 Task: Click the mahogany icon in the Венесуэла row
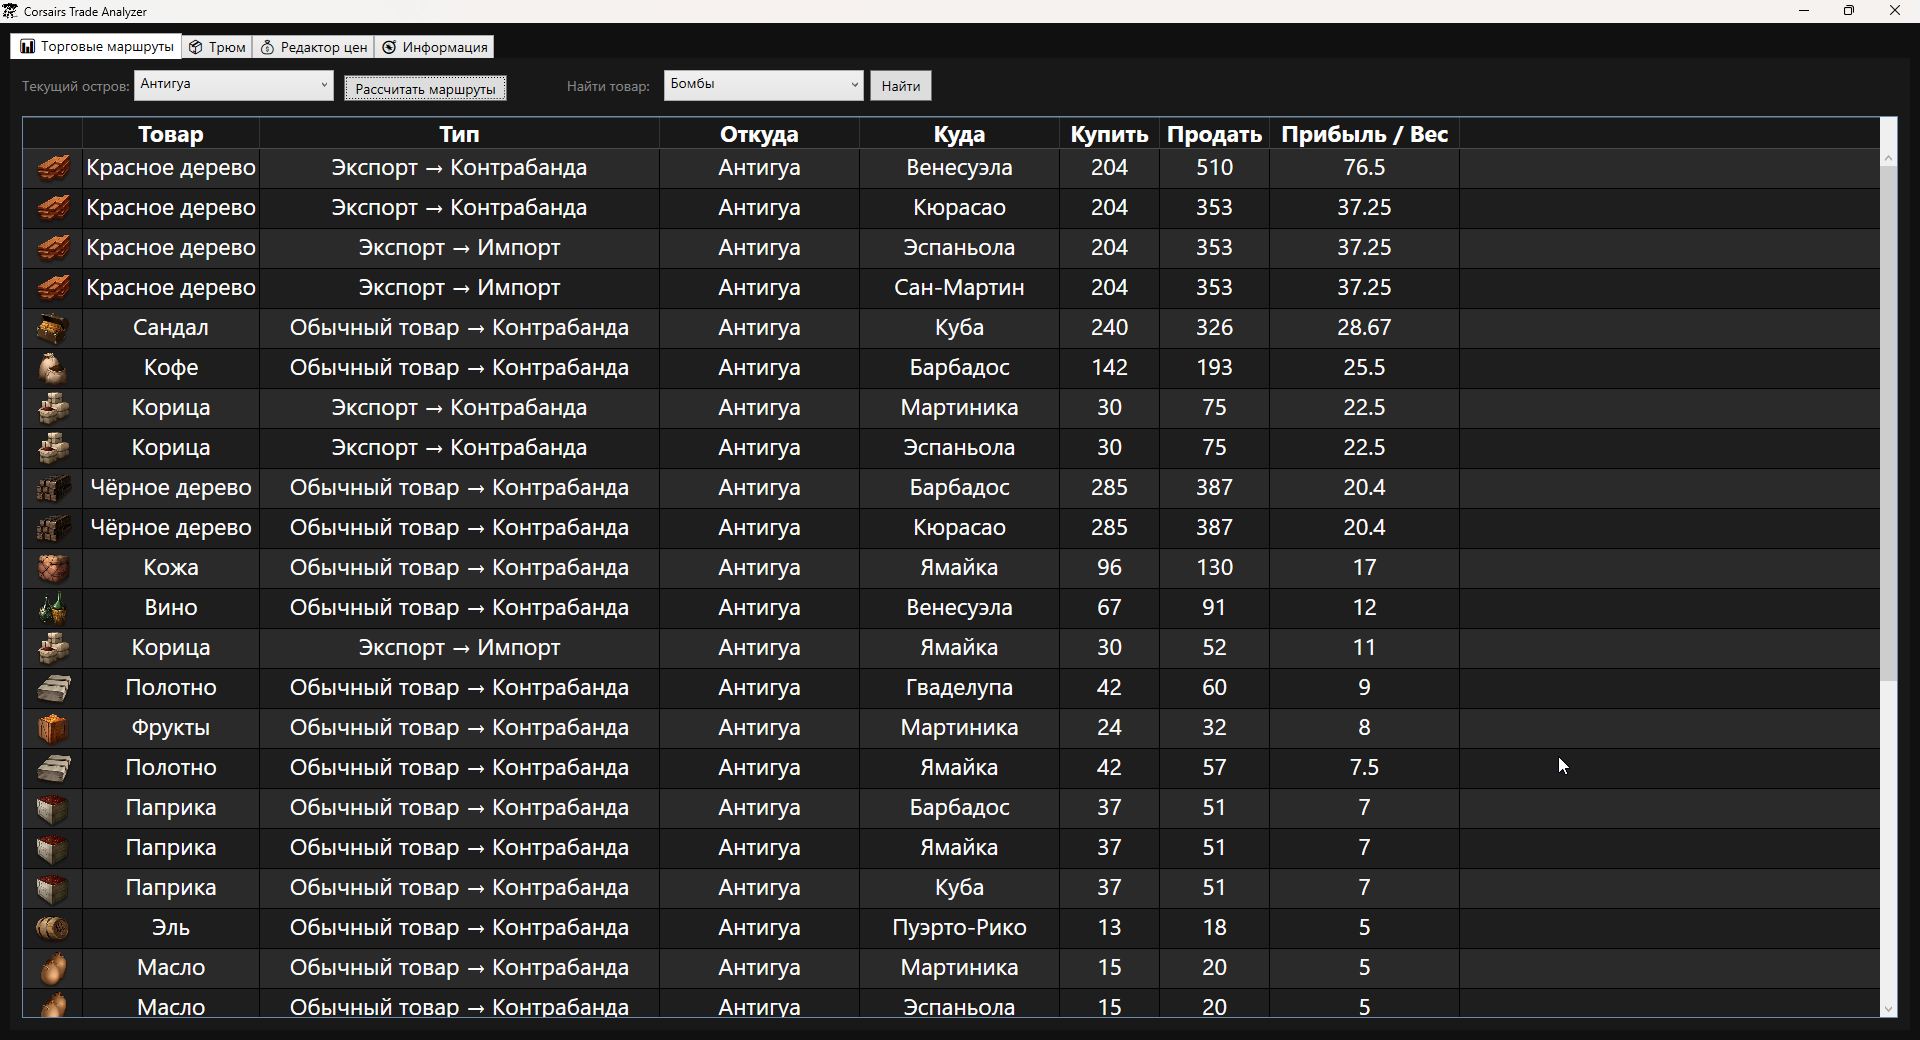[53, 168]
